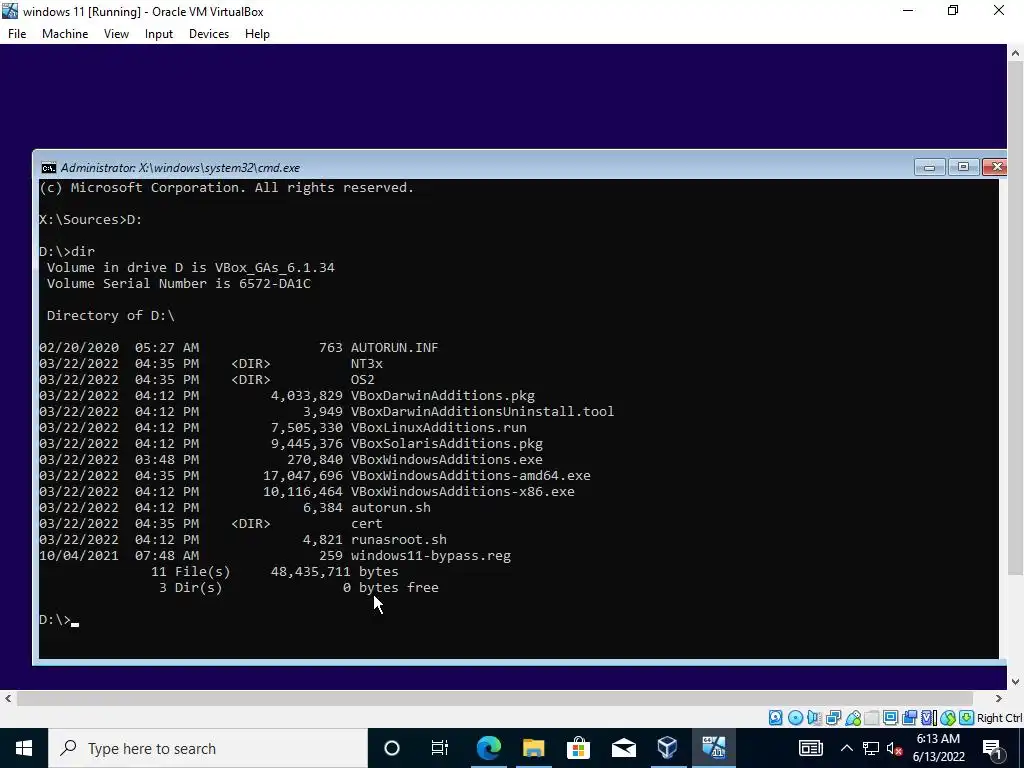
Task: Click VBoxDarwinAdditionsUninstall.tool in the listing
Action: pos(483,411)
